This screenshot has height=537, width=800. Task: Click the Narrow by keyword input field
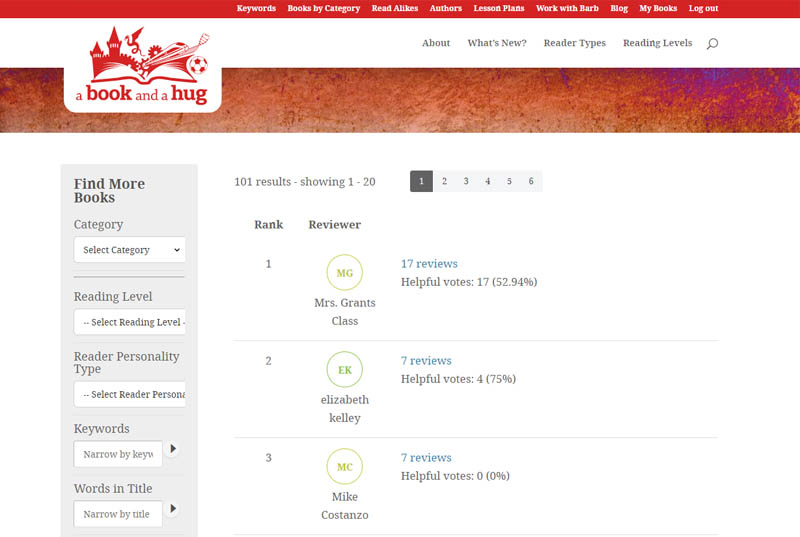[x=118, y=454]
